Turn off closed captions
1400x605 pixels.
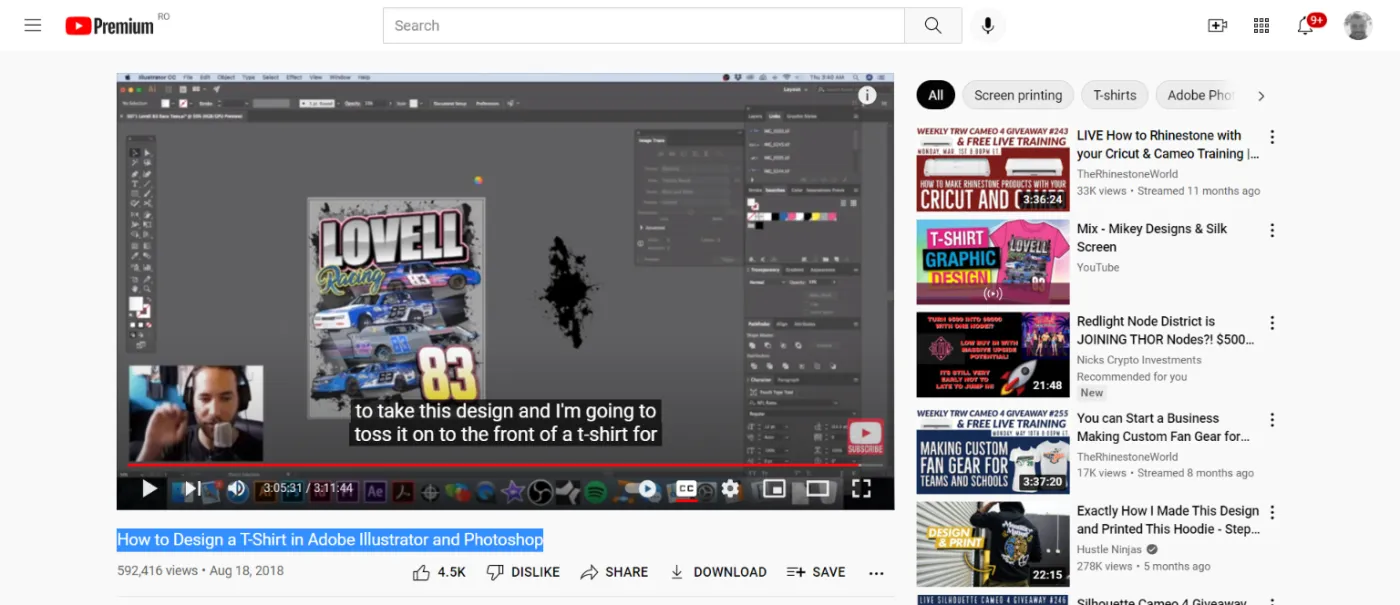point(686,489)
